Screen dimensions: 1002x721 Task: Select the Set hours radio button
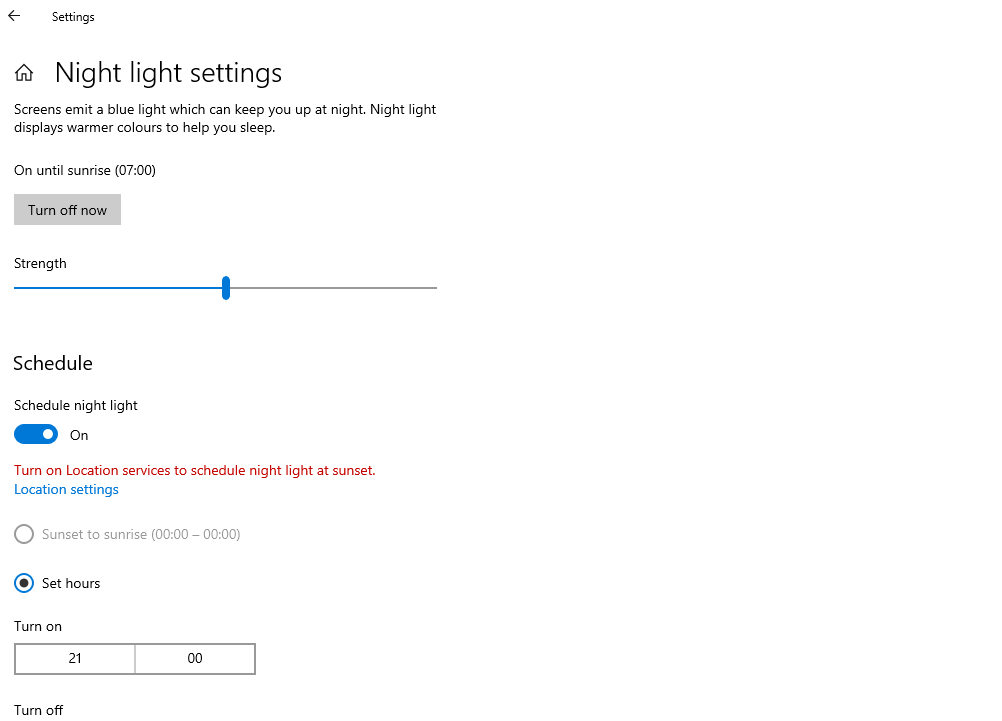[x=24, y=583]
